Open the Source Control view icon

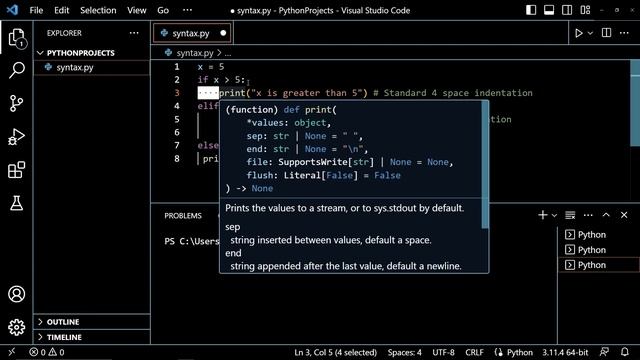click(x=16, y=103)
